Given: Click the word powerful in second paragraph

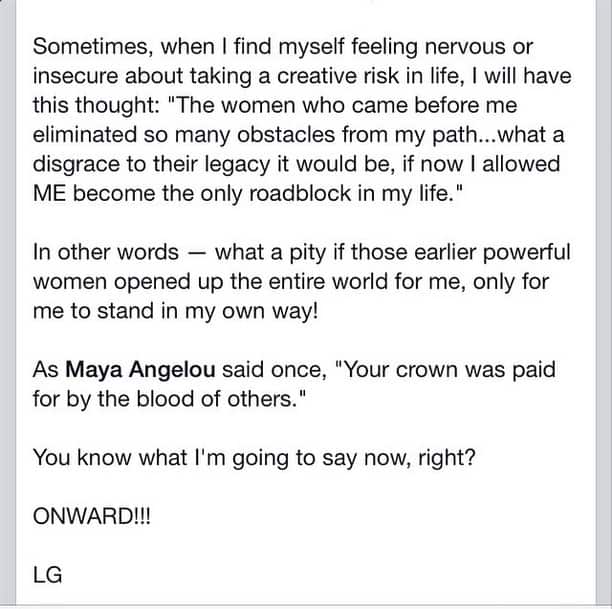Looking at the screenshot, I should 527,253.
